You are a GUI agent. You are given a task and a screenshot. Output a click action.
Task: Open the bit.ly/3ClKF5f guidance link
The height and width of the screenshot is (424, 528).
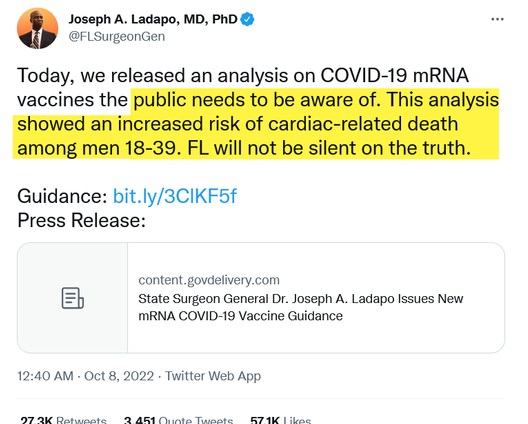point(174,196)
